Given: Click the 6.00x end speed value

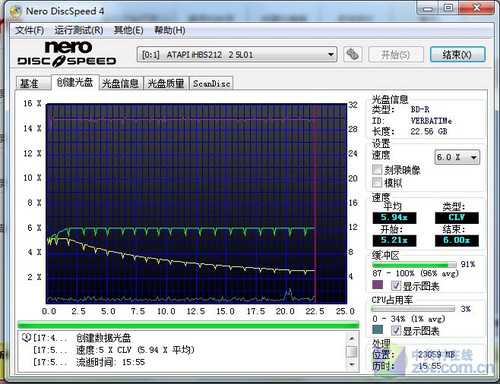Looking at the screenshot, I should coord(457,240).
